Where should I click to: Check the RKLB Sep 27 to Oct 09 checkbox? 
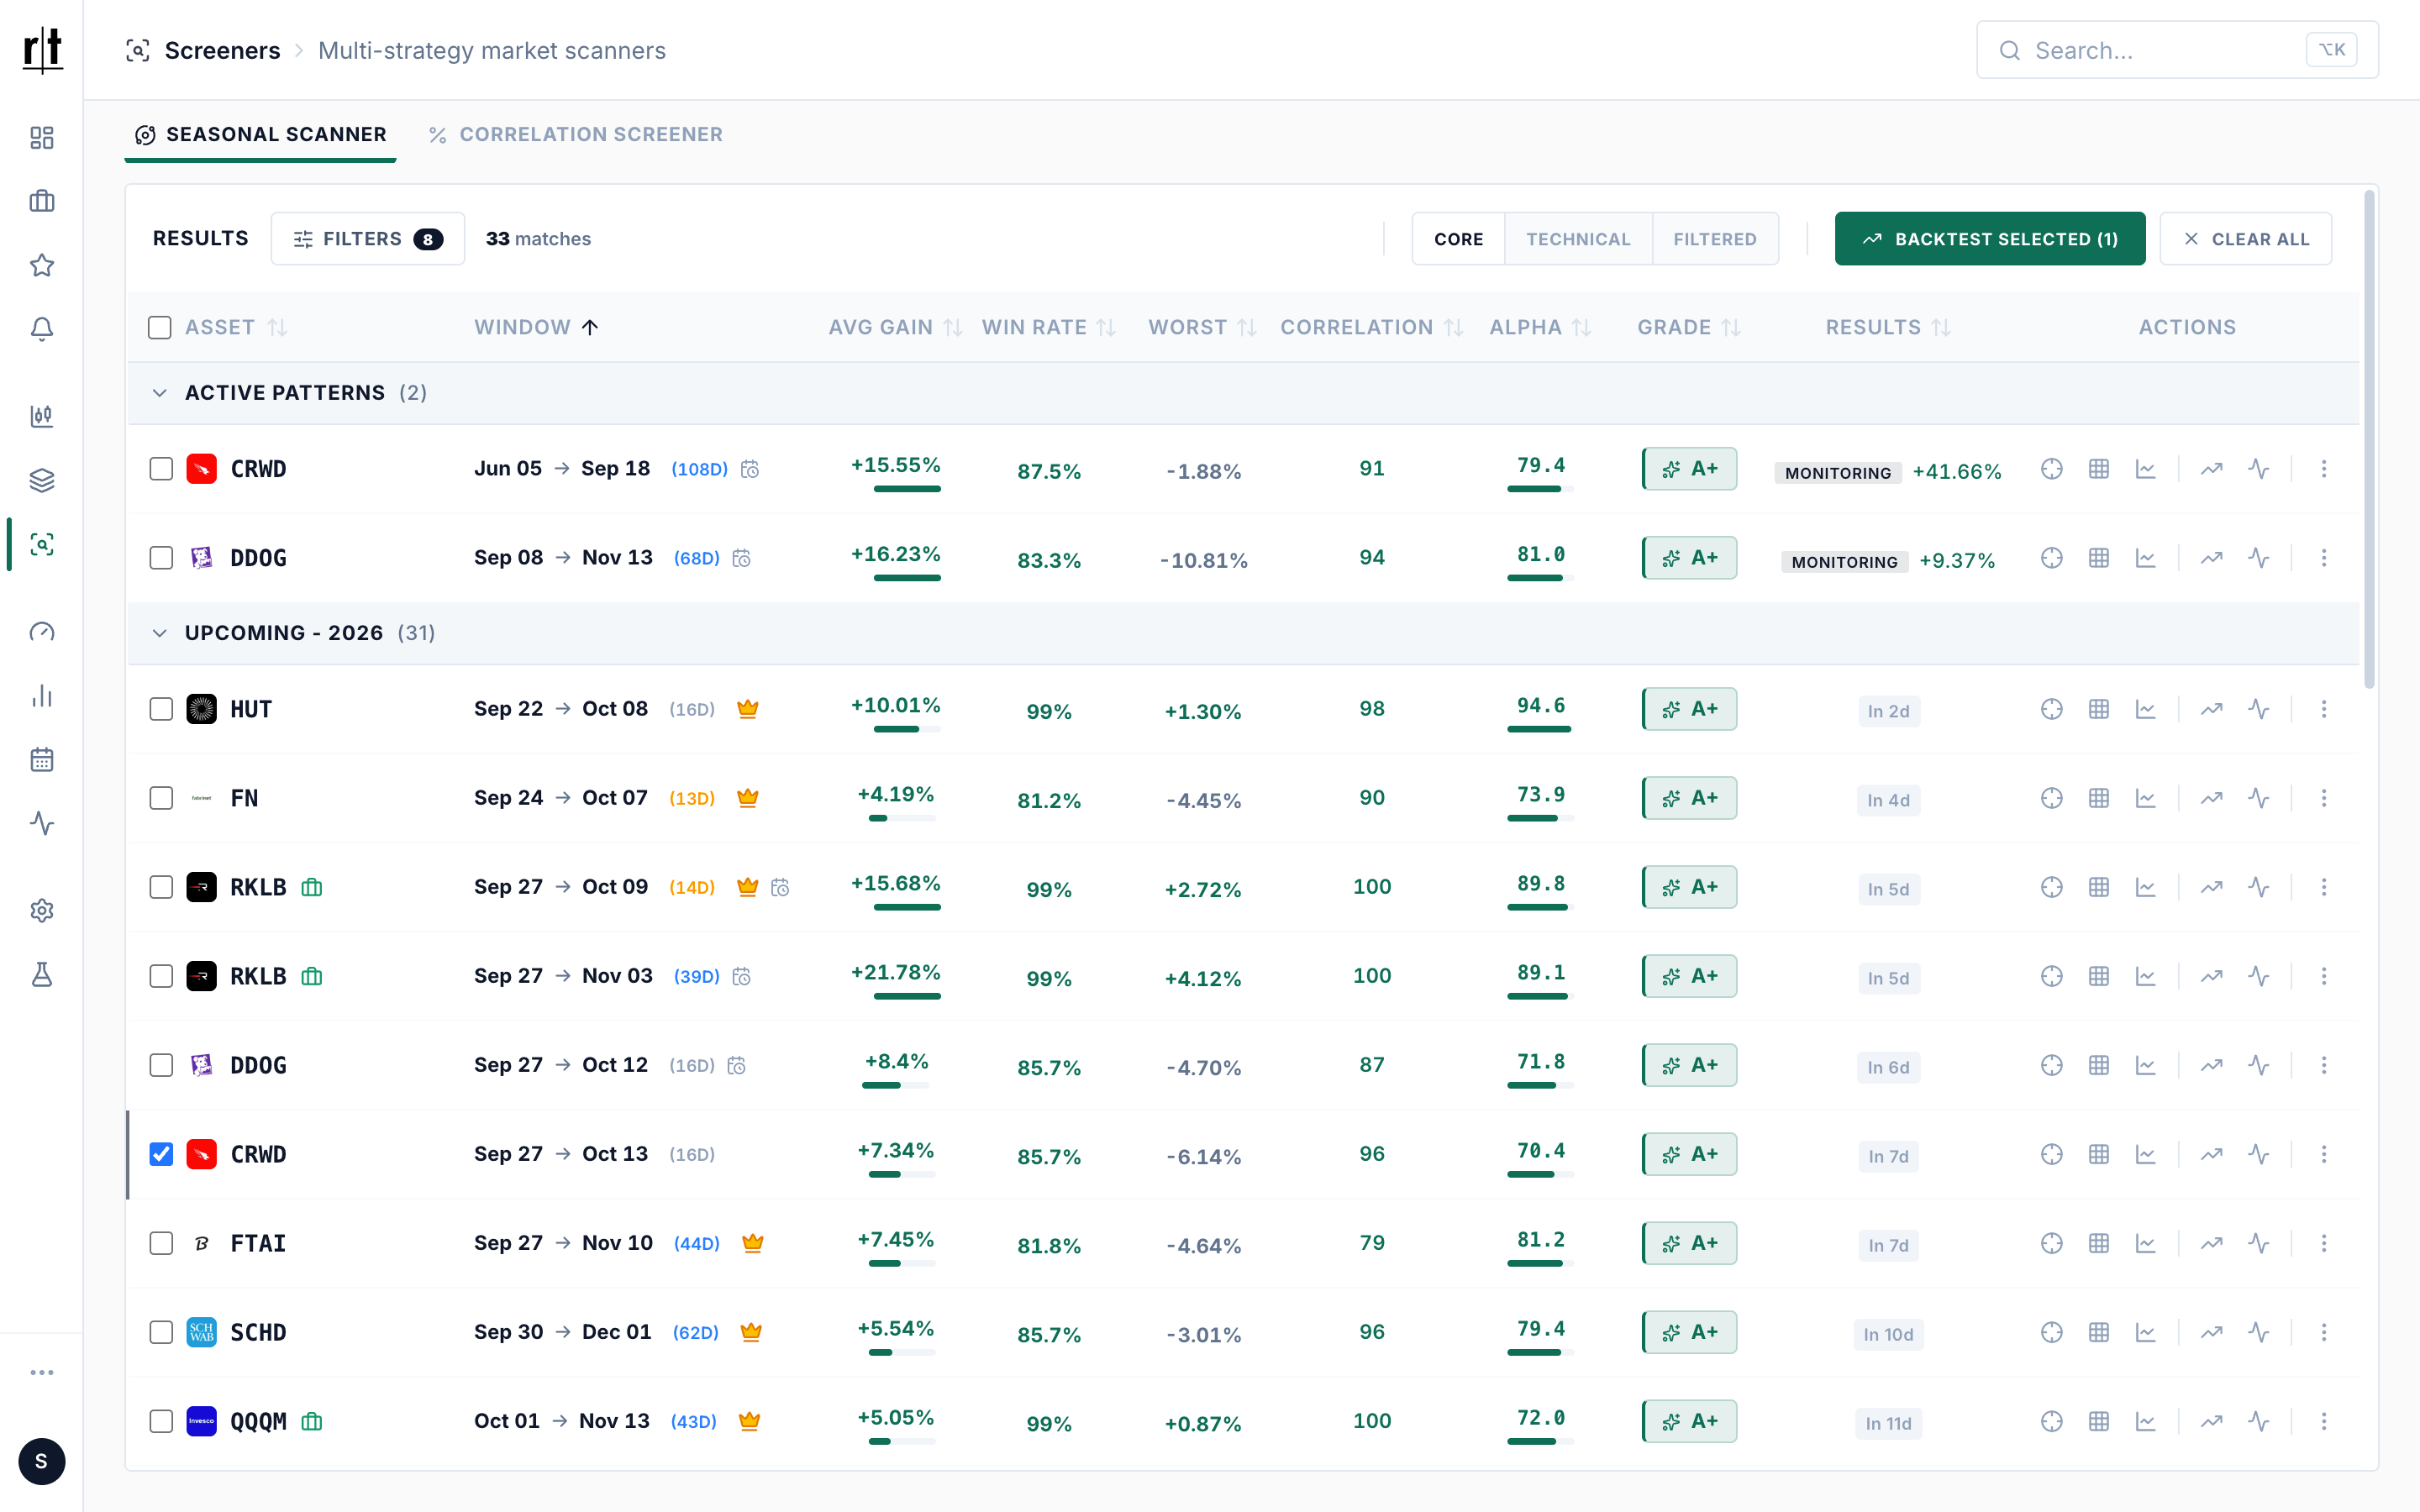161,887
